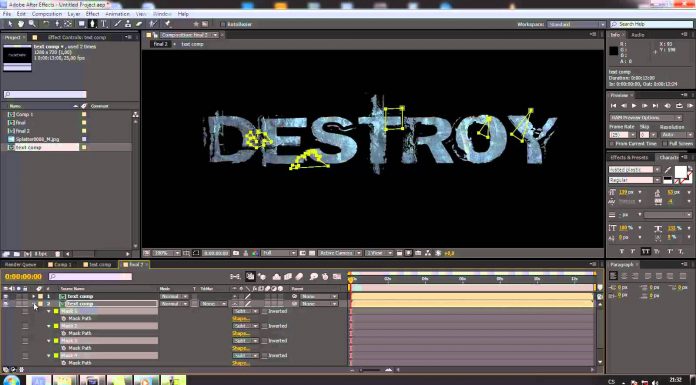Click the loop options icon in Preview
The height and width of the screenshot is (385, 696).
(679, 106)
